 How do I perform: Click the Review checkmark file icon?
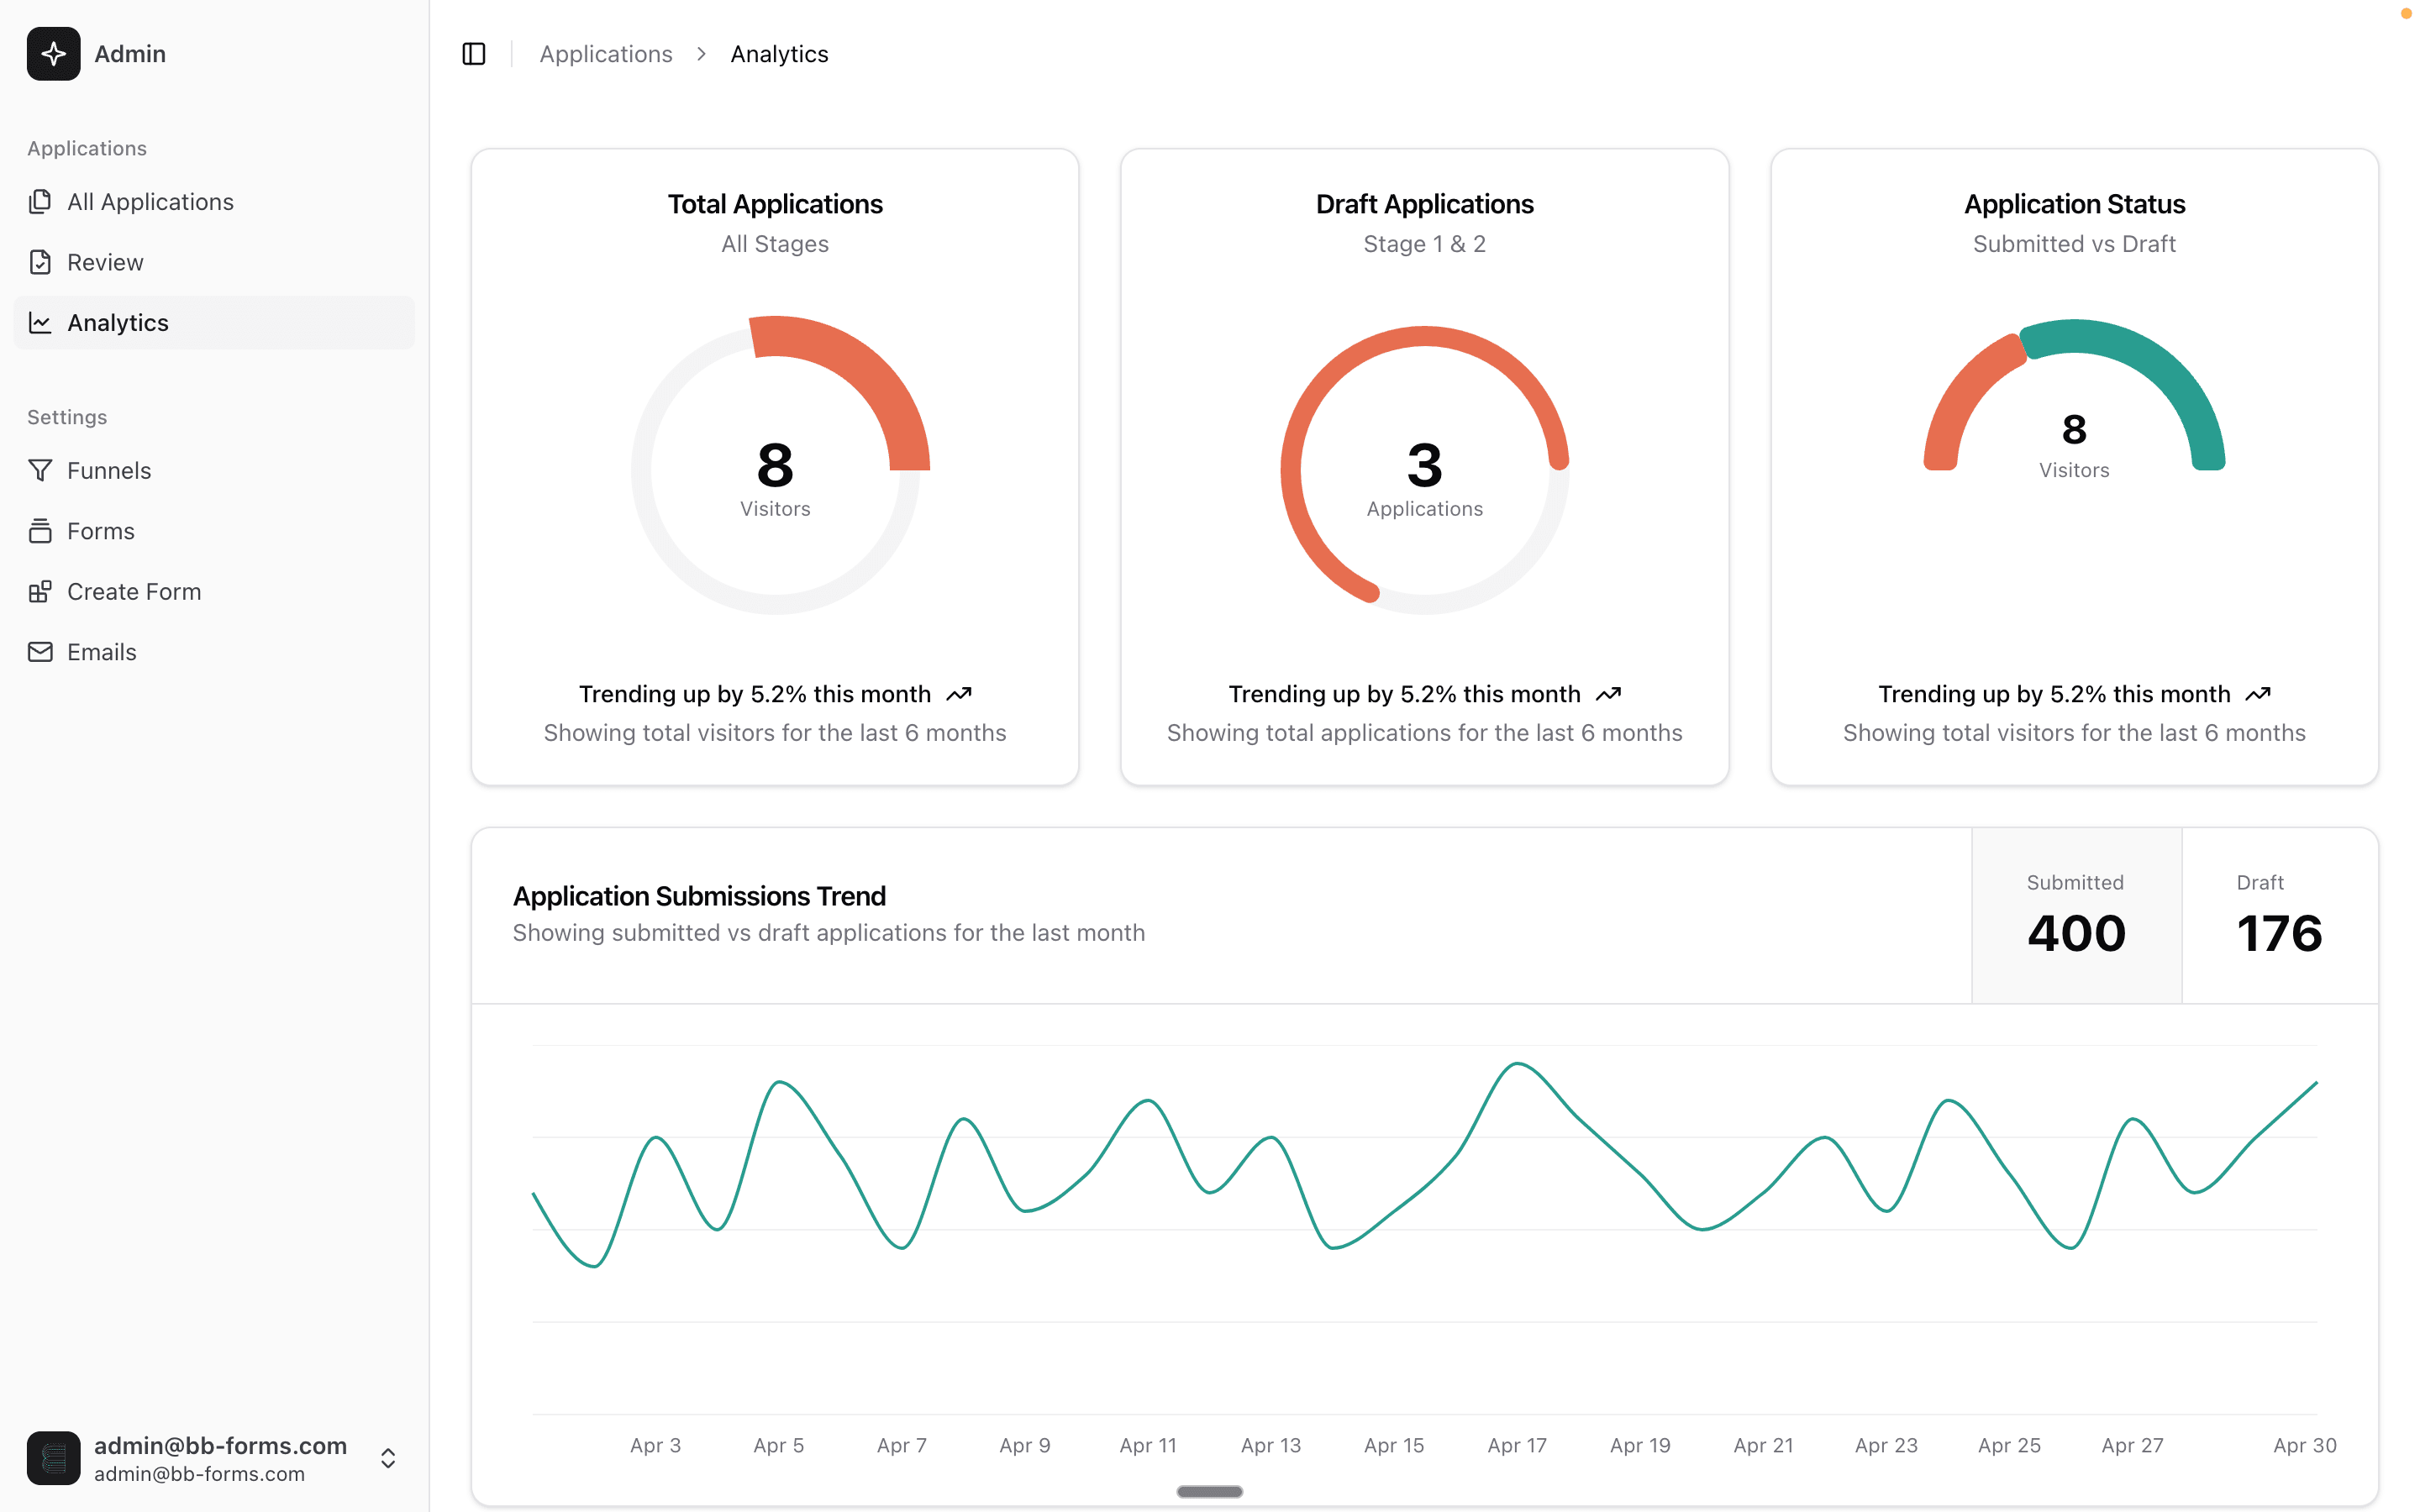pyautogui.click(x=40, y=262)
